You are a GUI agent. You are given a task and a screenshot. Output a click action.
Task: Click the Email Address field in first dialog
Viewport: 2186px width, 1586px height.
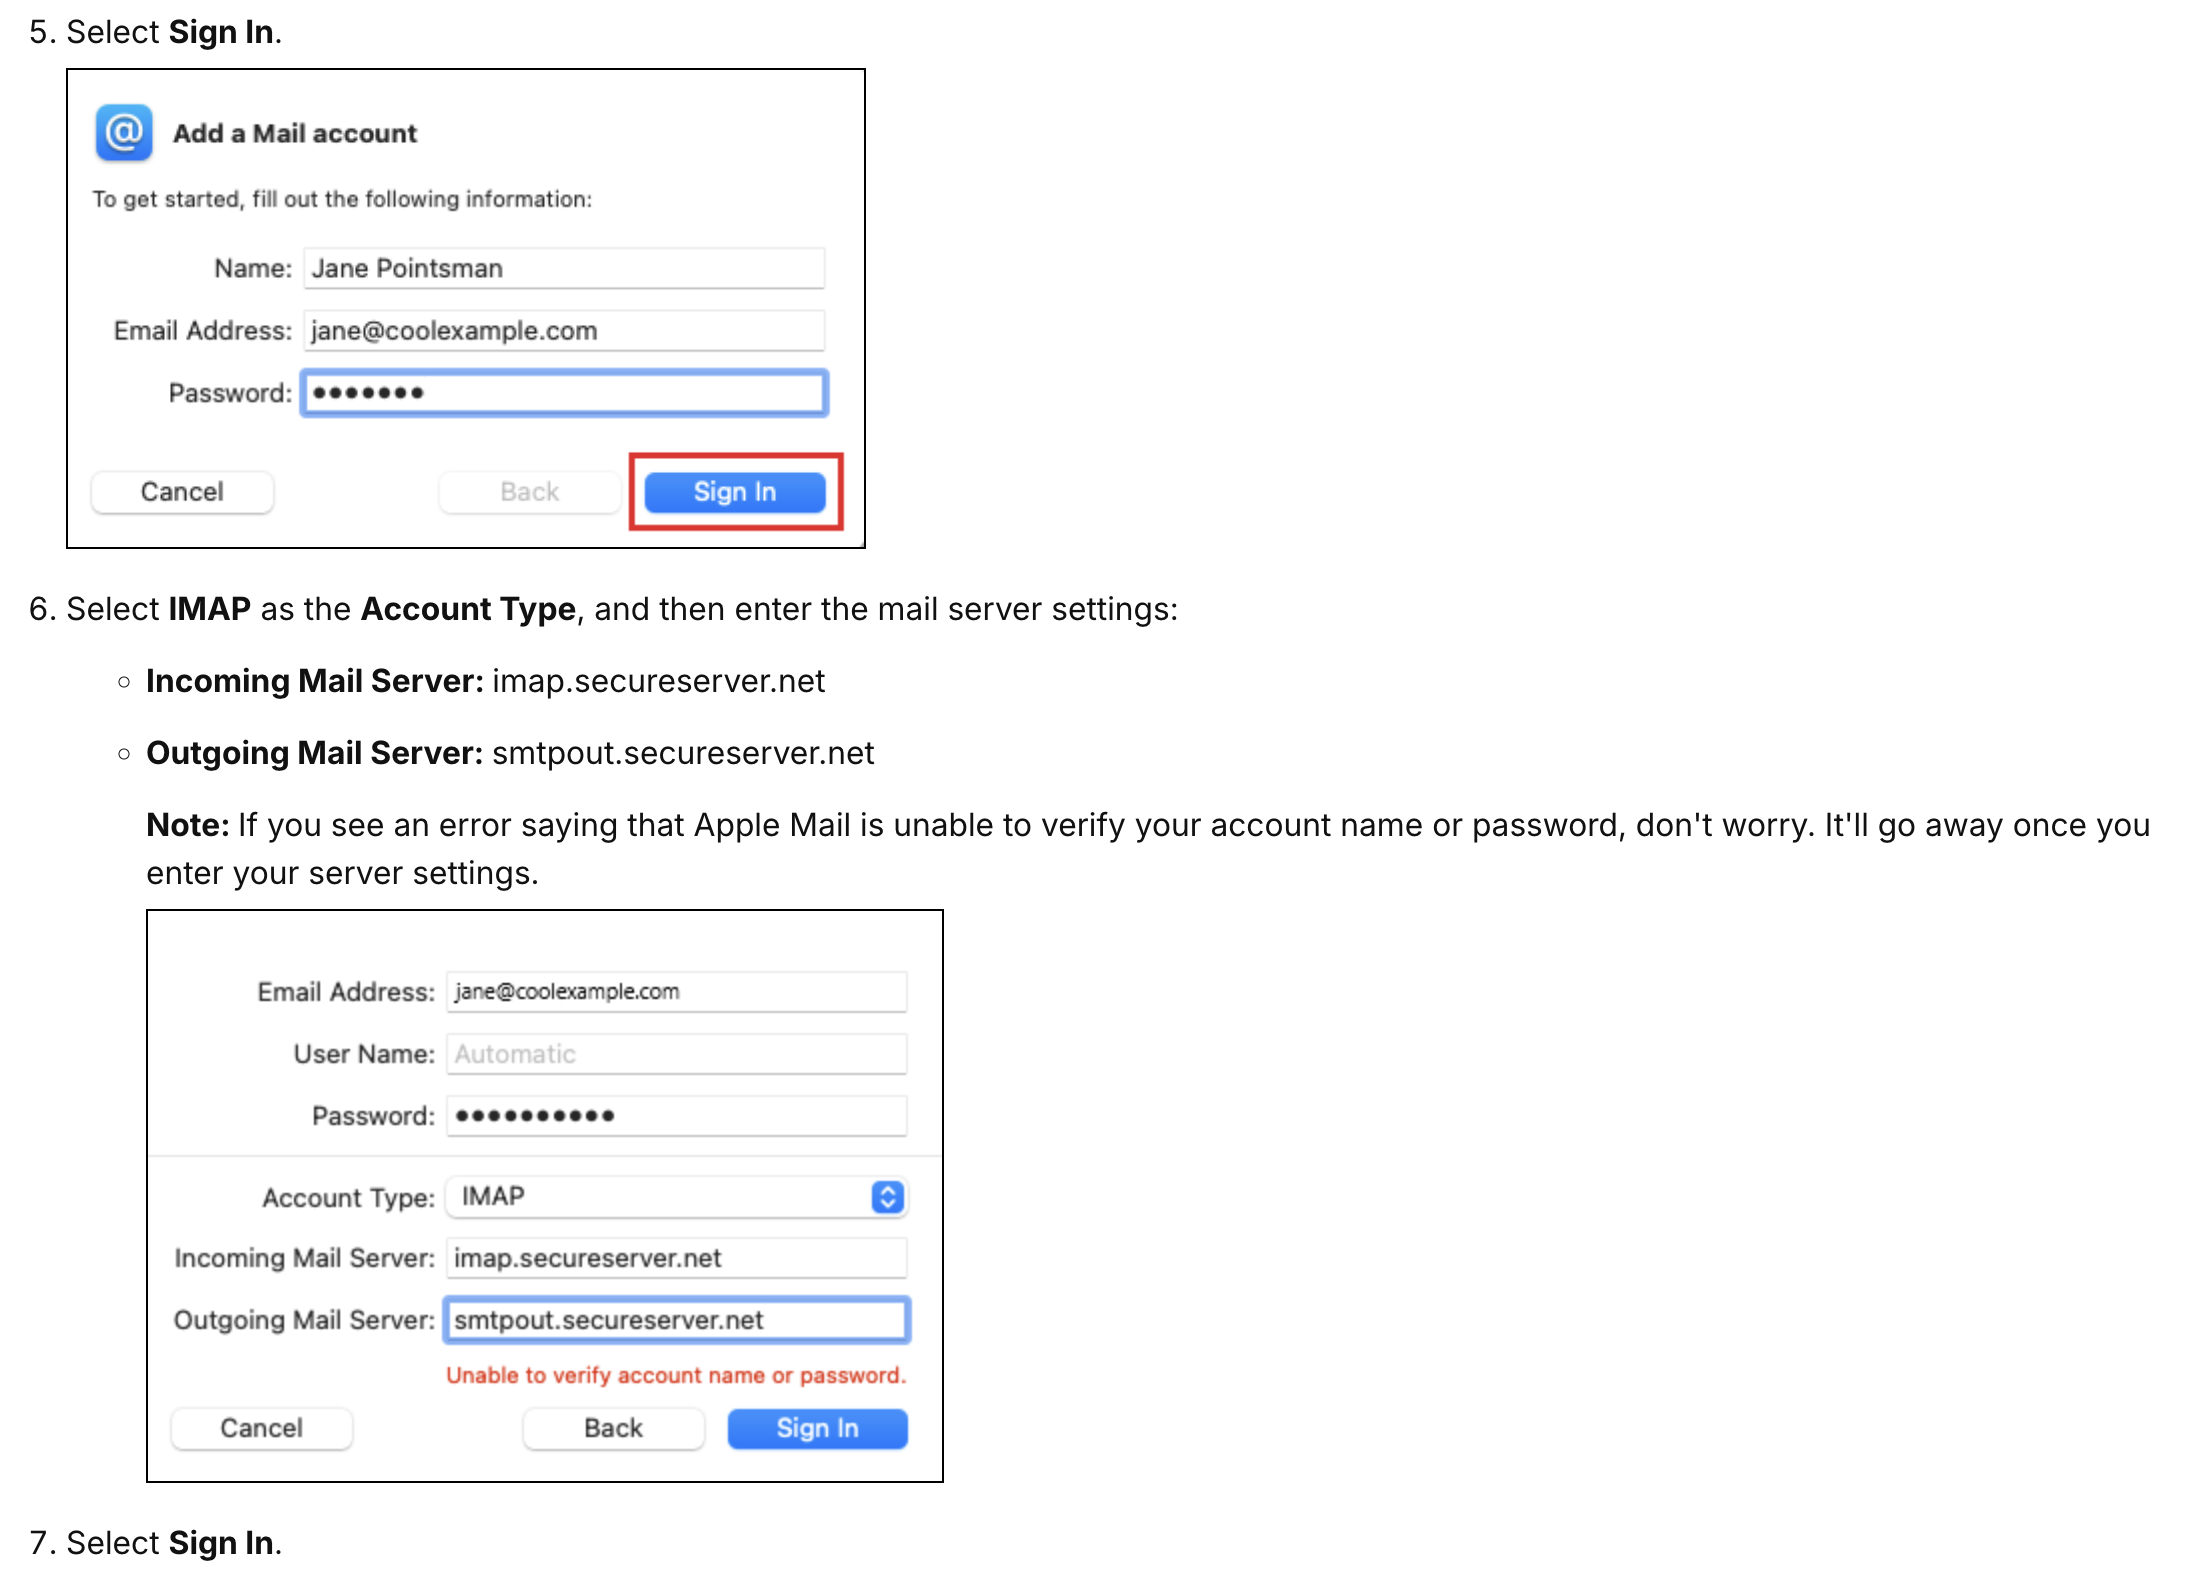(x=564, y=330)
